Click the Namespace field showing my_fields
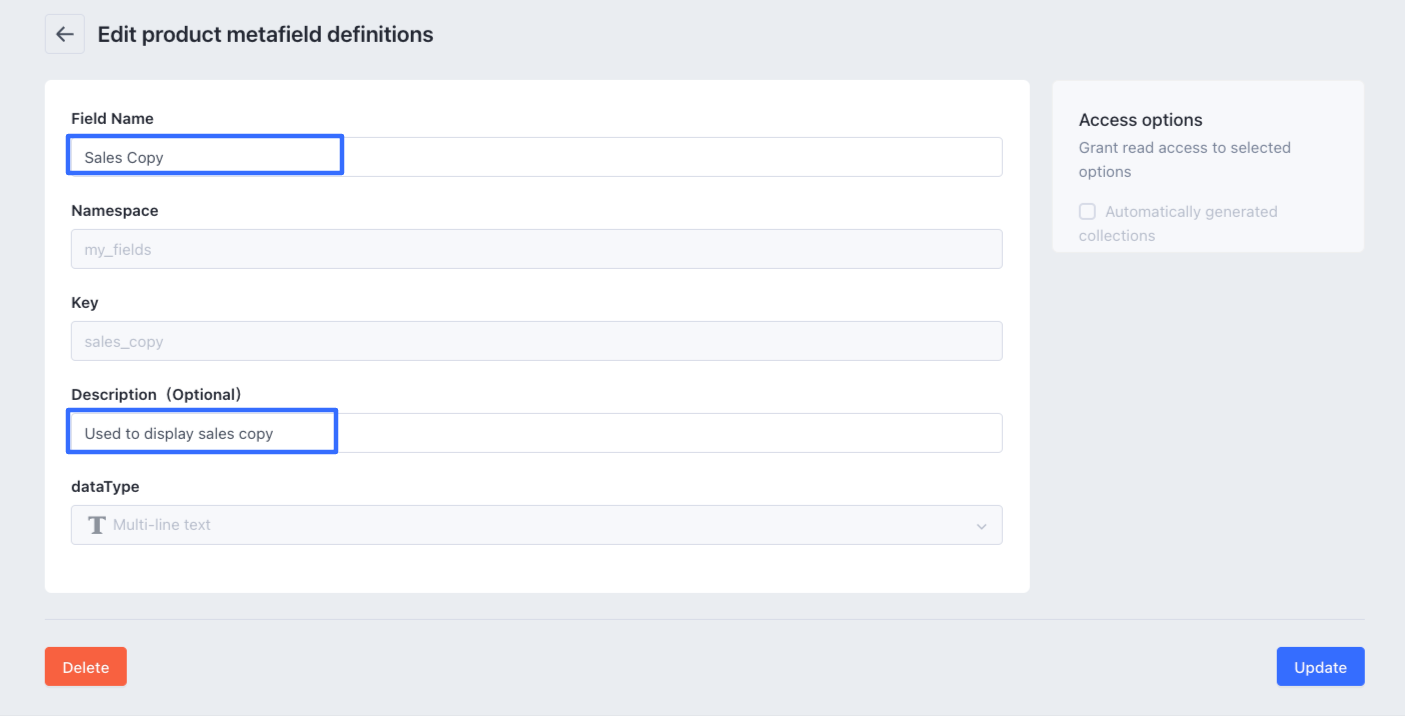This screenshot has height=716, width=1405. (x=536, y=249)
